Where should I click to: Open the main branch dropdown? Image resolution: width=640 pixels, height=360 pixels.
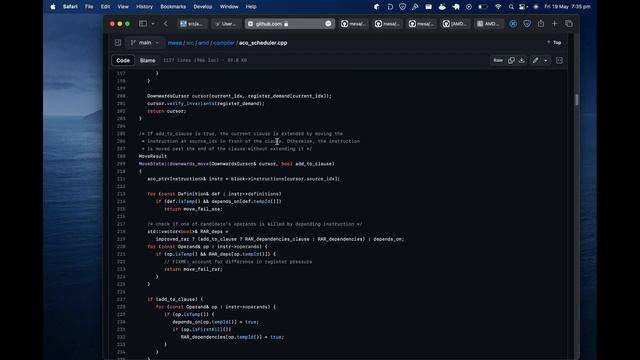pos(144,42)
